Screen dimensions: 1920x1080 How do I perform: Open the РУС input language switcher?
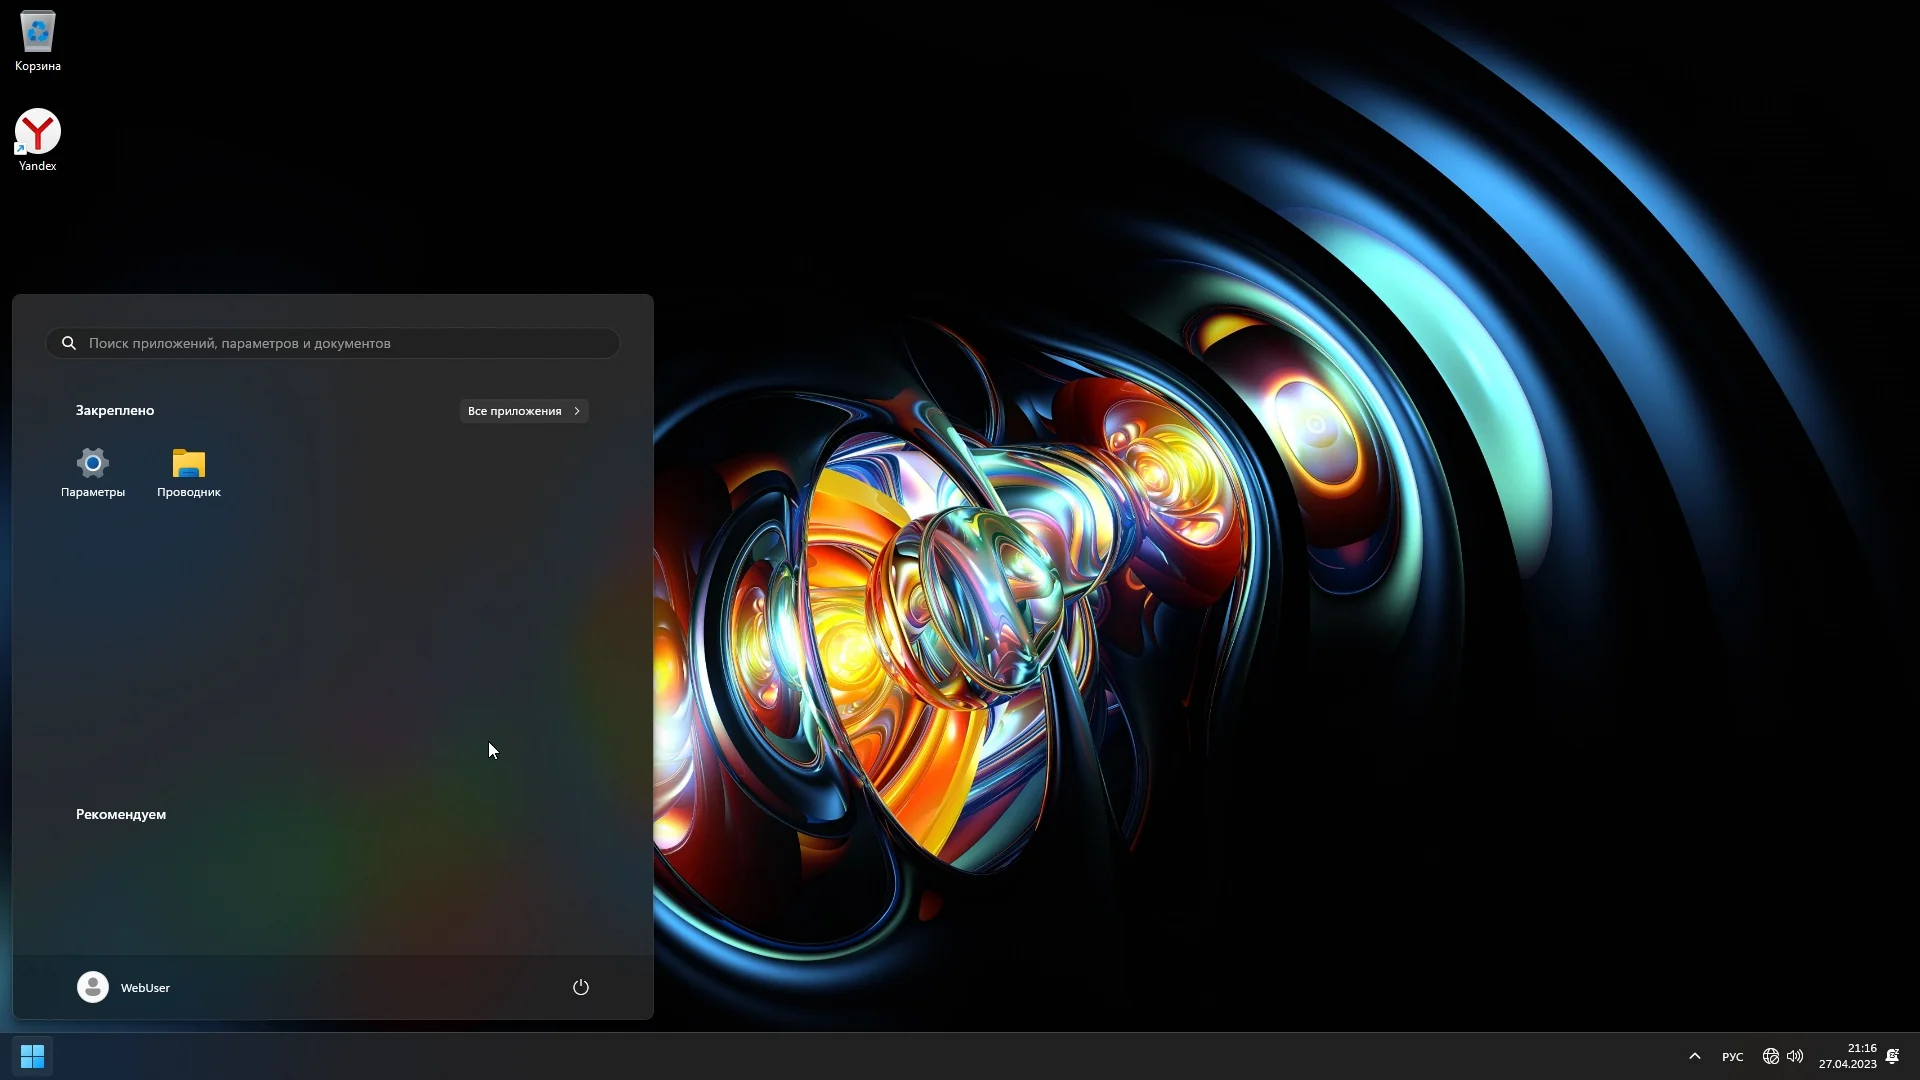(x=1732, y=1057)
